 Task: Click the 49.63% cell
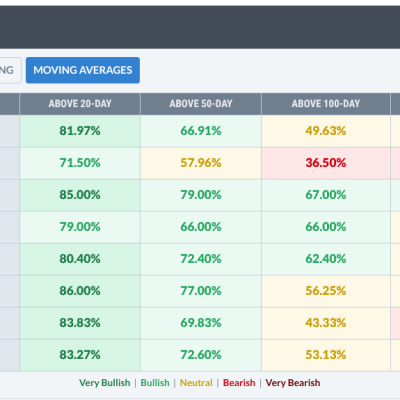[326, 131]
